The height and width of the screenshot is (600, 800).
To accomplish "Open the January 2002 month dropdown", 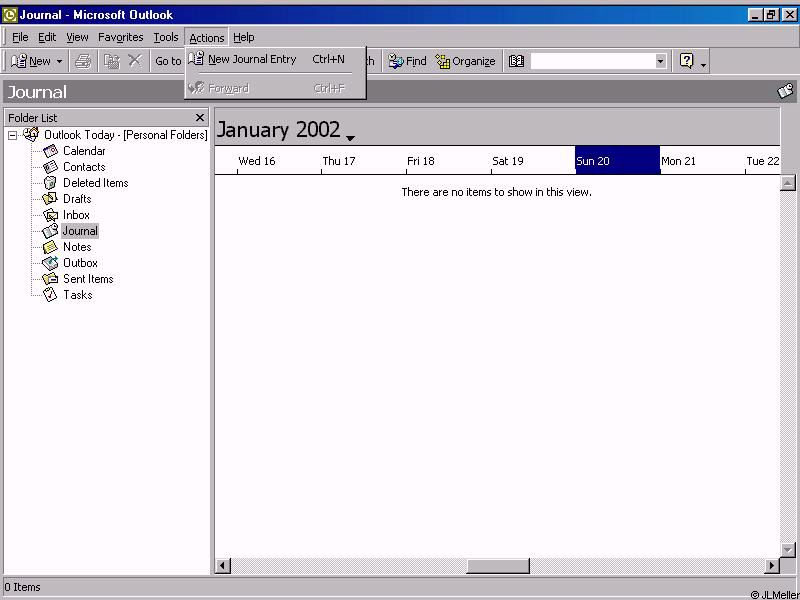I will click(x=350, y=138).
